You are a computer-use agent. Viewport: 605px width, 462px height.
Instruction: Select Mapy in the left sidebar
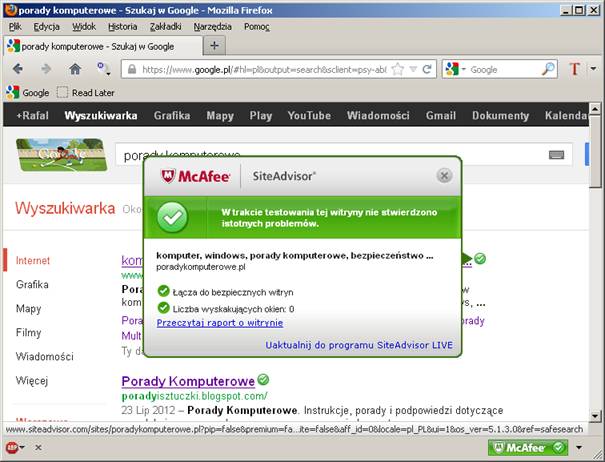click(x=28, y=309)
